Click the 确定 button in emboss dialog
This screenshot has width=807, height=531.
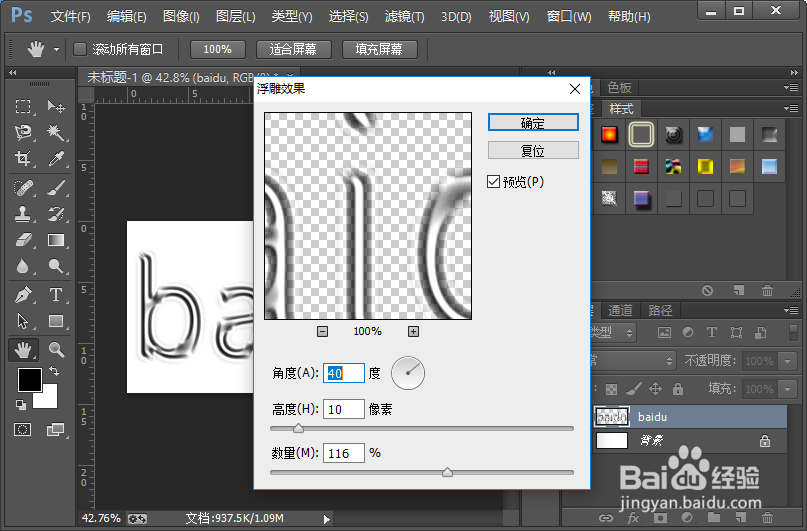[533, 122]
